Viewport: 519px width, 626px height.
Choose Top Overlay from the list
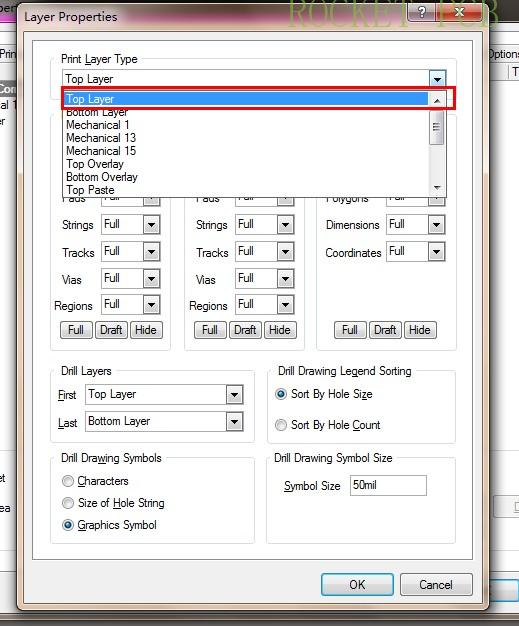pyautogui.click(x=246, y=164)
